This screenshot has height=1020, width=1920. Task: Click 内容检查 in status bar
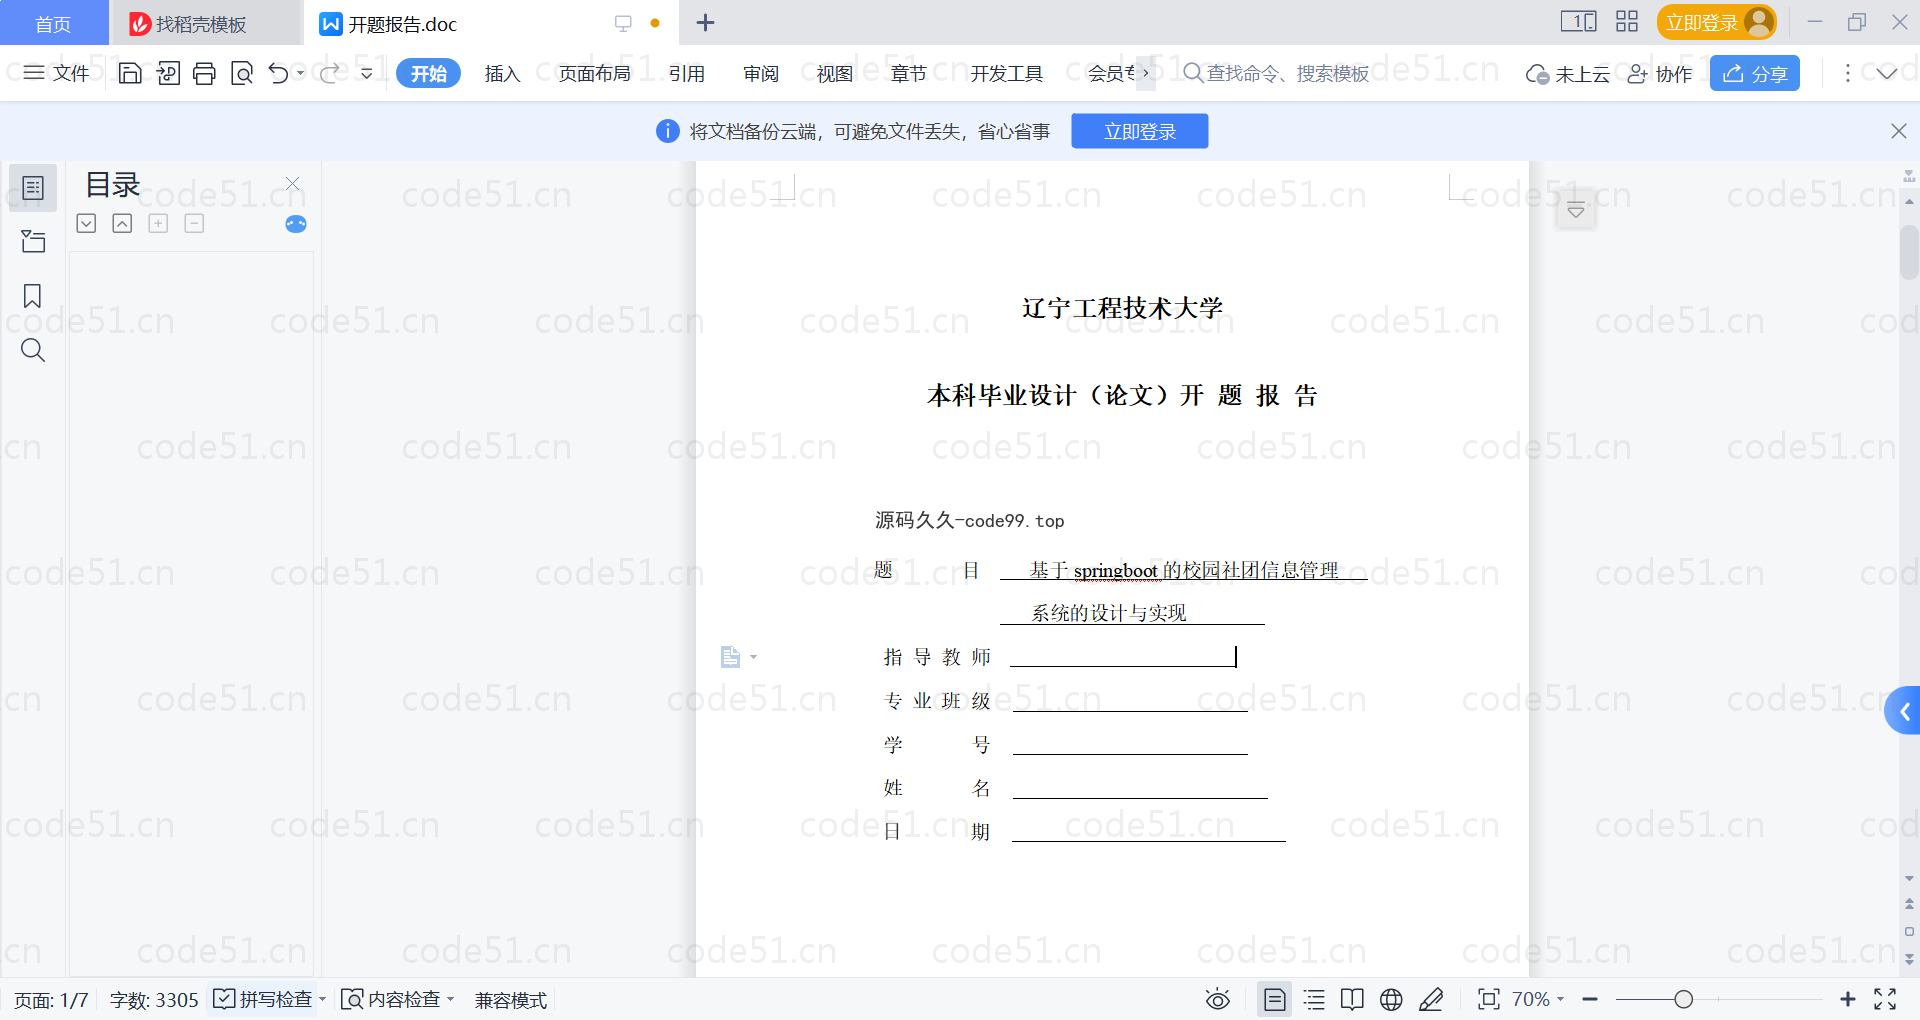[x=392, y=999]
